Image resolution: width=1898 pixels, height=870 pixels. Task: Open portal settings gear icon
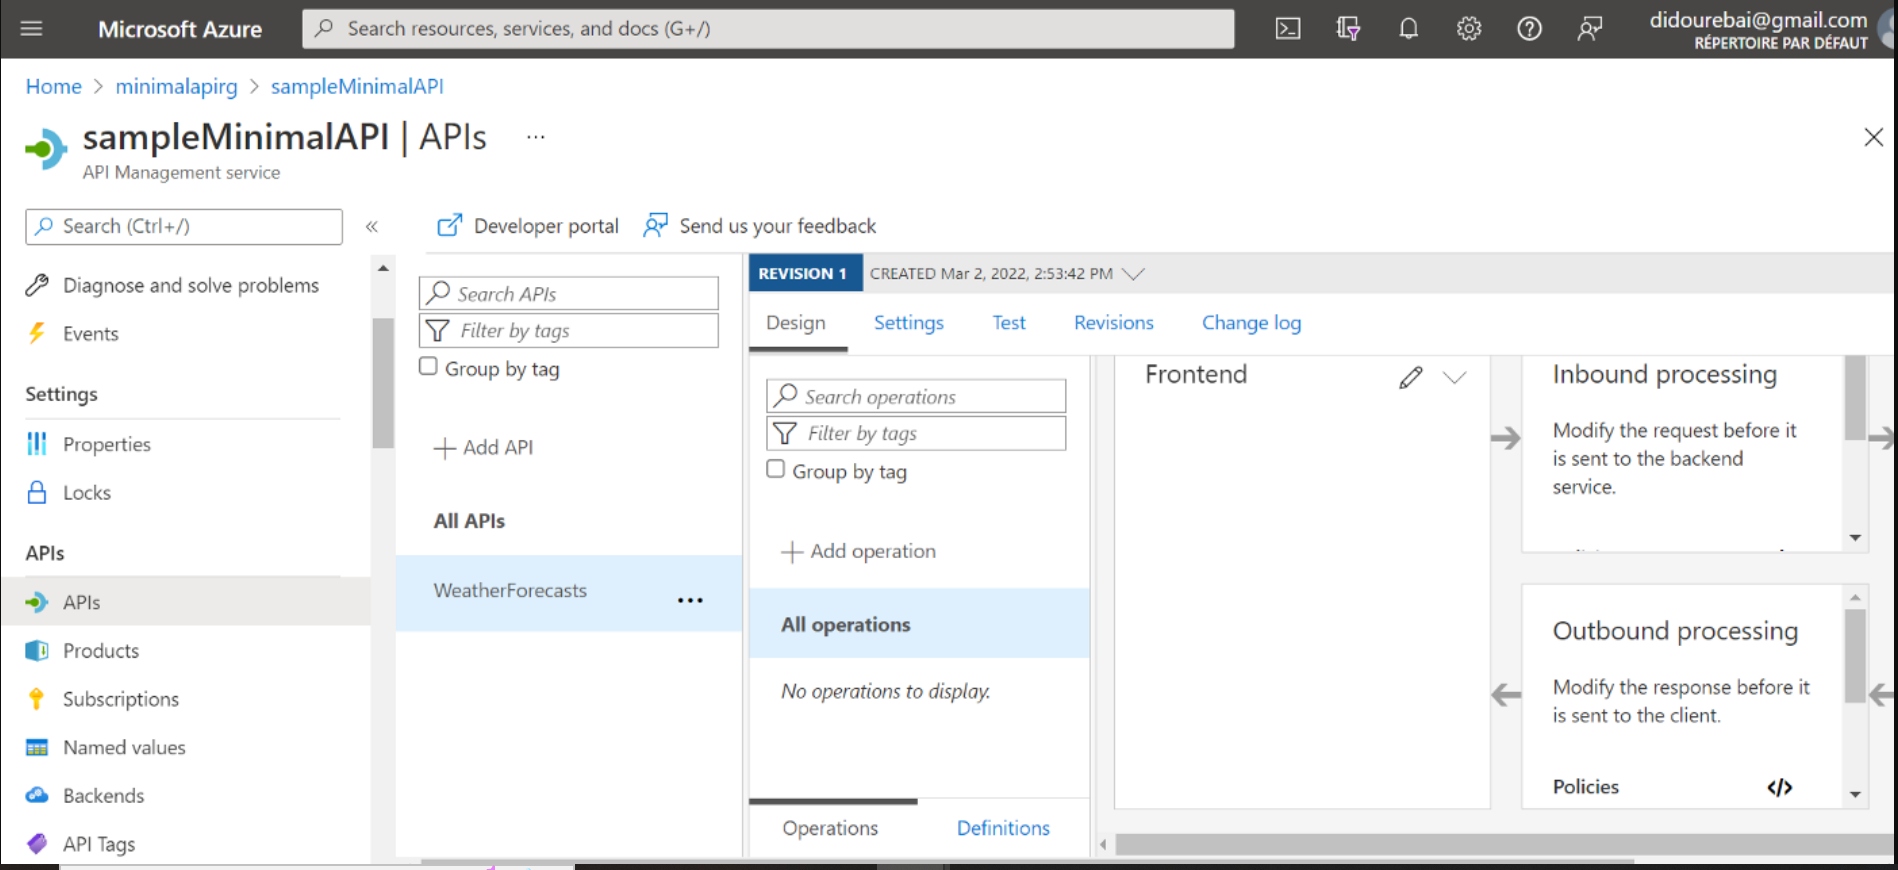pos(1468,29)
